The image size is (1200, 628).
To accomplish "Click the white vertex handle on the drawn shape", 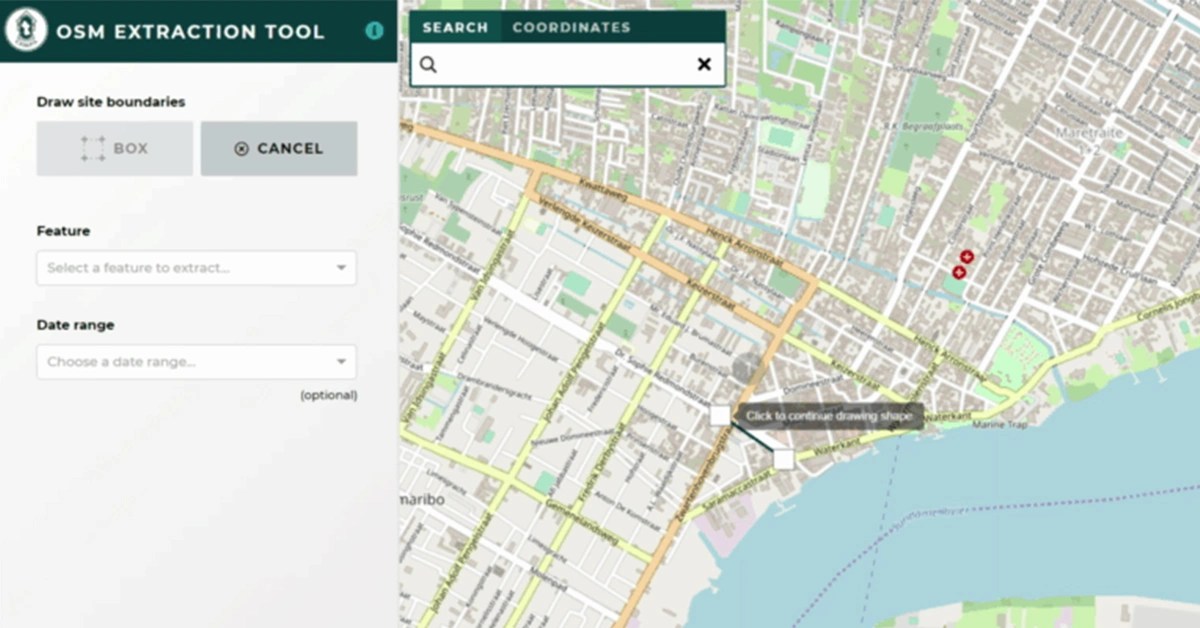I will coord(722,413).
